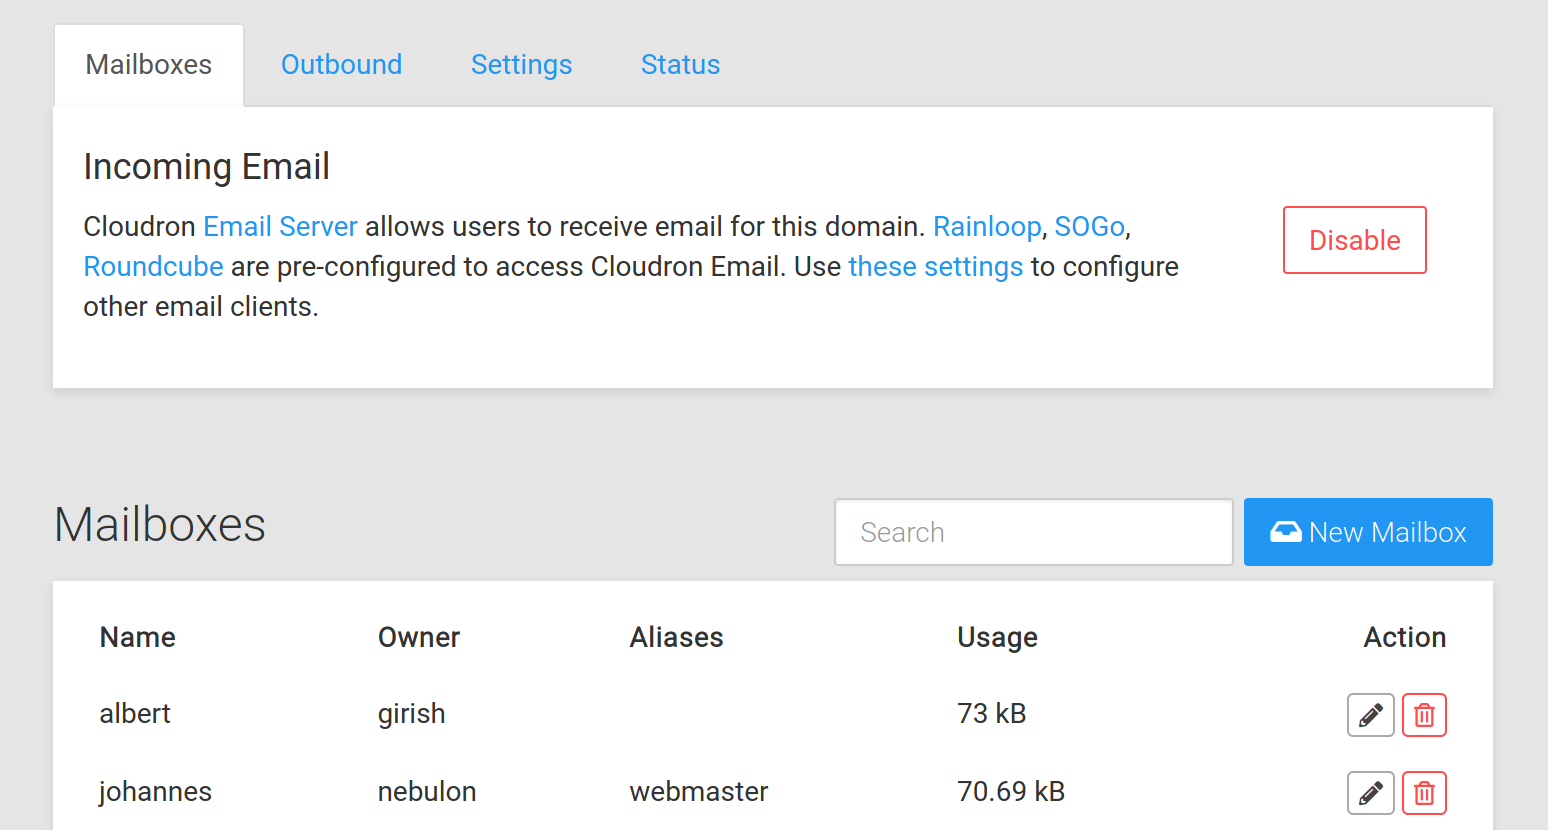Switch to the Outbound tab
This screenshot has width=1548, height=830.
tap(341, 65)
